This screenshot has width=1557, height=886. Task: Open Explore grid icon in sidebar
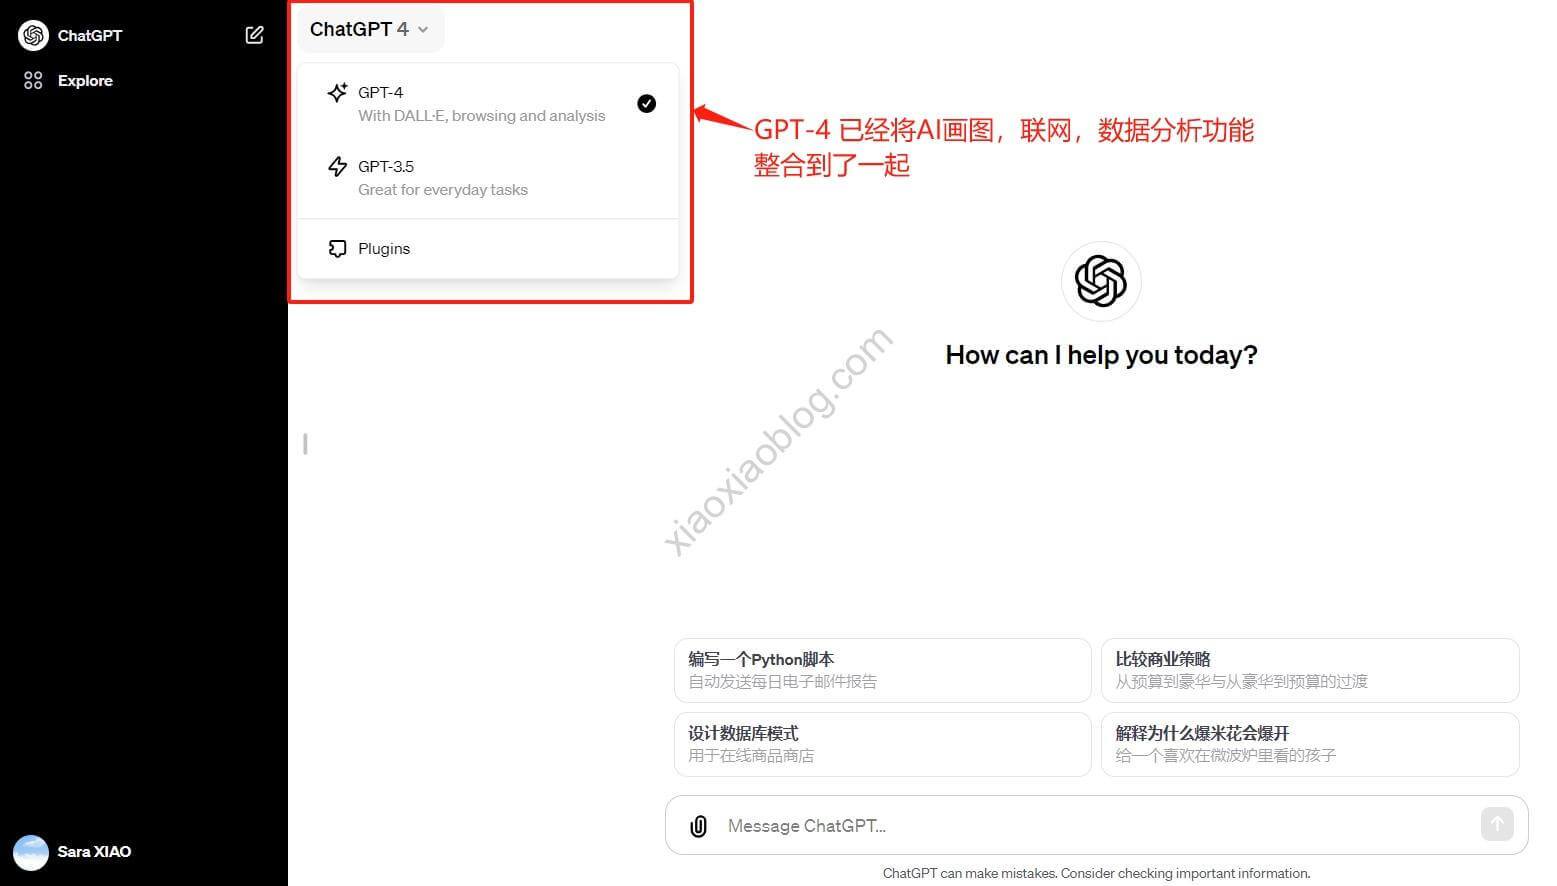pyautogui.click(x=33, y=81)
